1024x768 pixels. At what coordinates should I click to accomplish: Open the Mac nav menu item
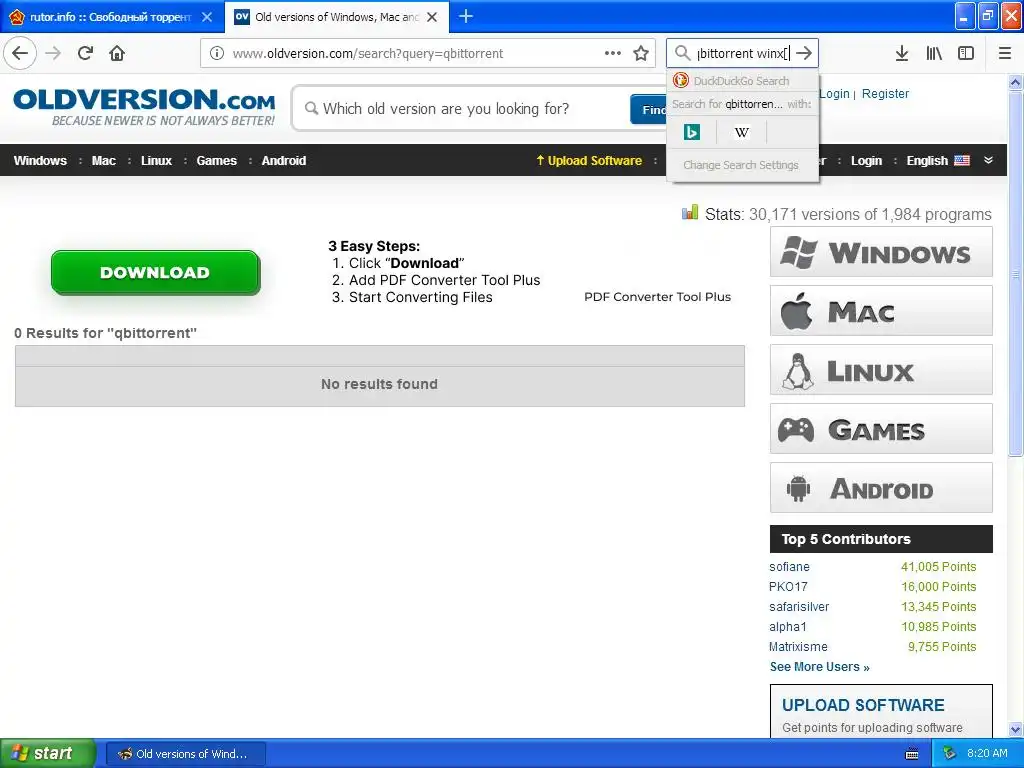(x=103, y=161)
